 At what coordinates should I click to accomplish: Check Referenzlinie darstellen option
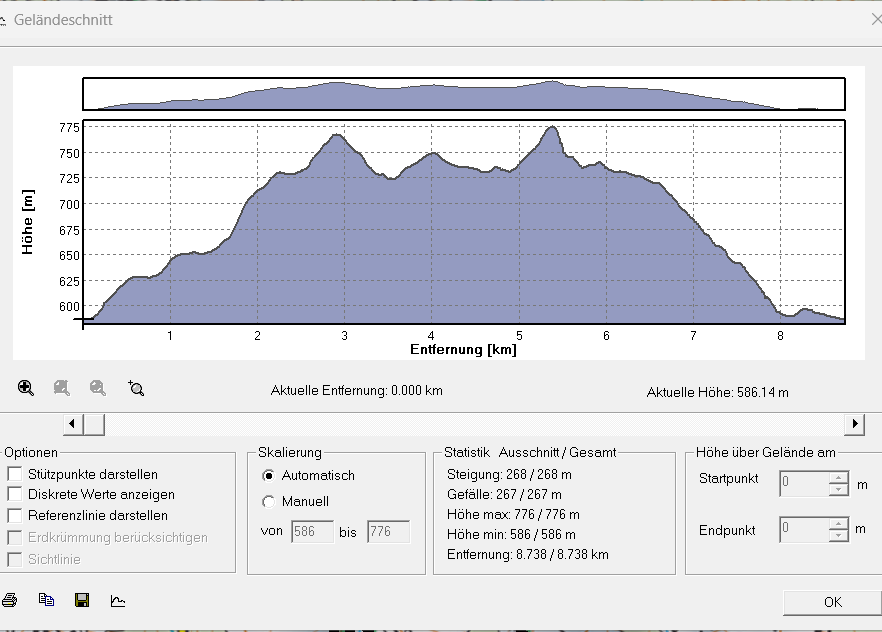point(15,515)
